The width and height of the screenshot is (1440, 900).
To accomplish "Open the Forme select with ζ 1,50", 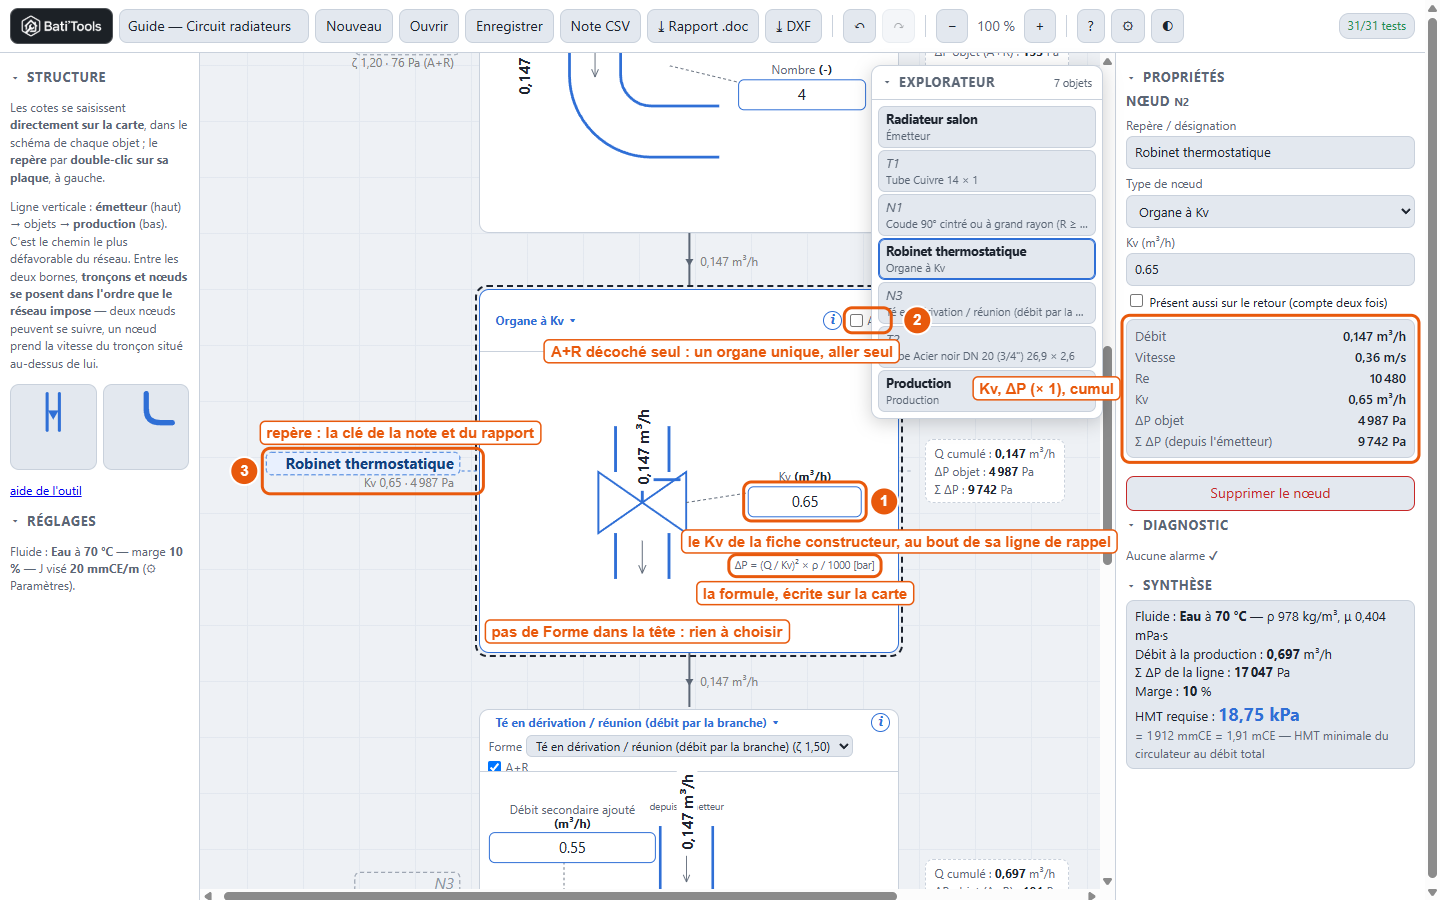I will [x=690, y=746].
